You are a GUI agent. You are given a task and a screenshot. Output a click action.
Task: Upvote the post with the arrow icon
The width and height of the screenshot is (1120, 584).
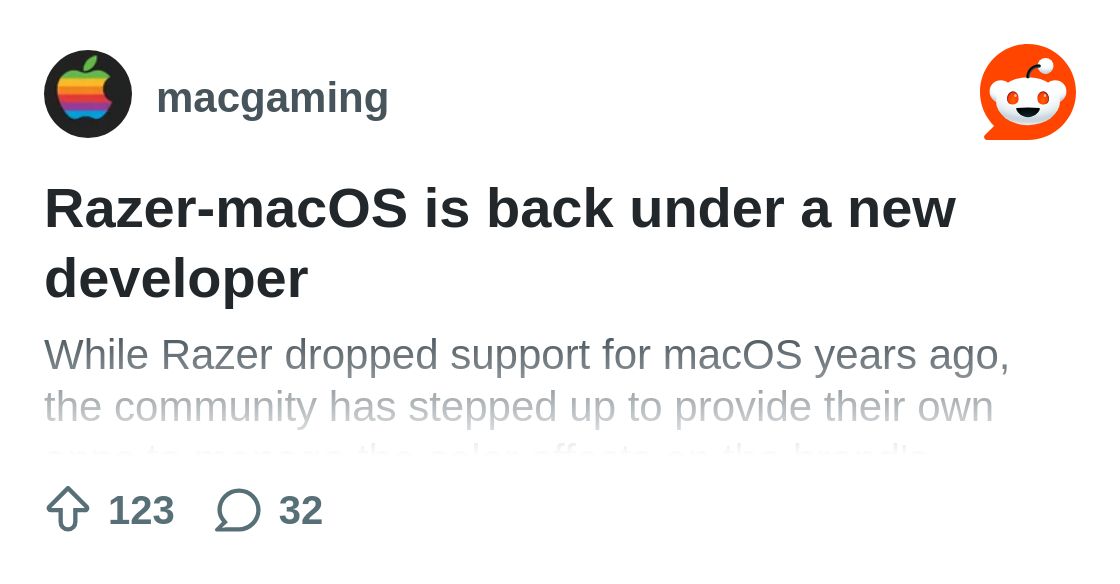click(x=68, y=509)
